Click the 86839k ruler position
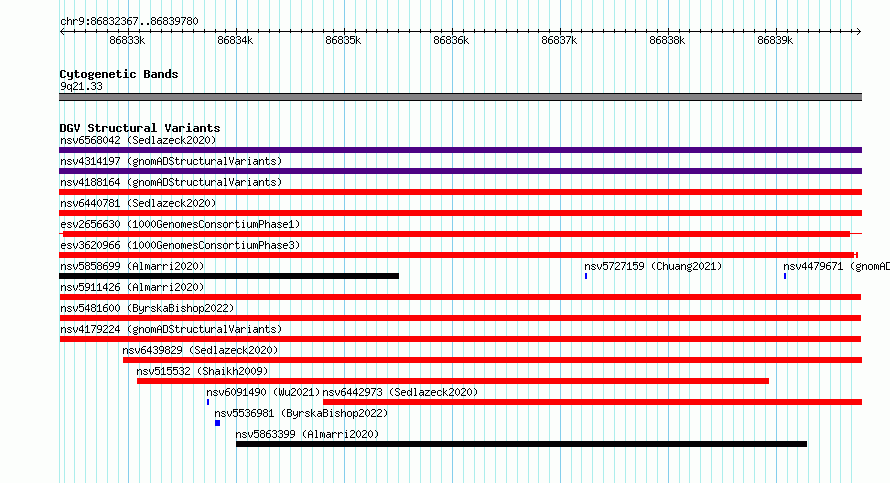890x483 pixels. click(x=775, y=40)
